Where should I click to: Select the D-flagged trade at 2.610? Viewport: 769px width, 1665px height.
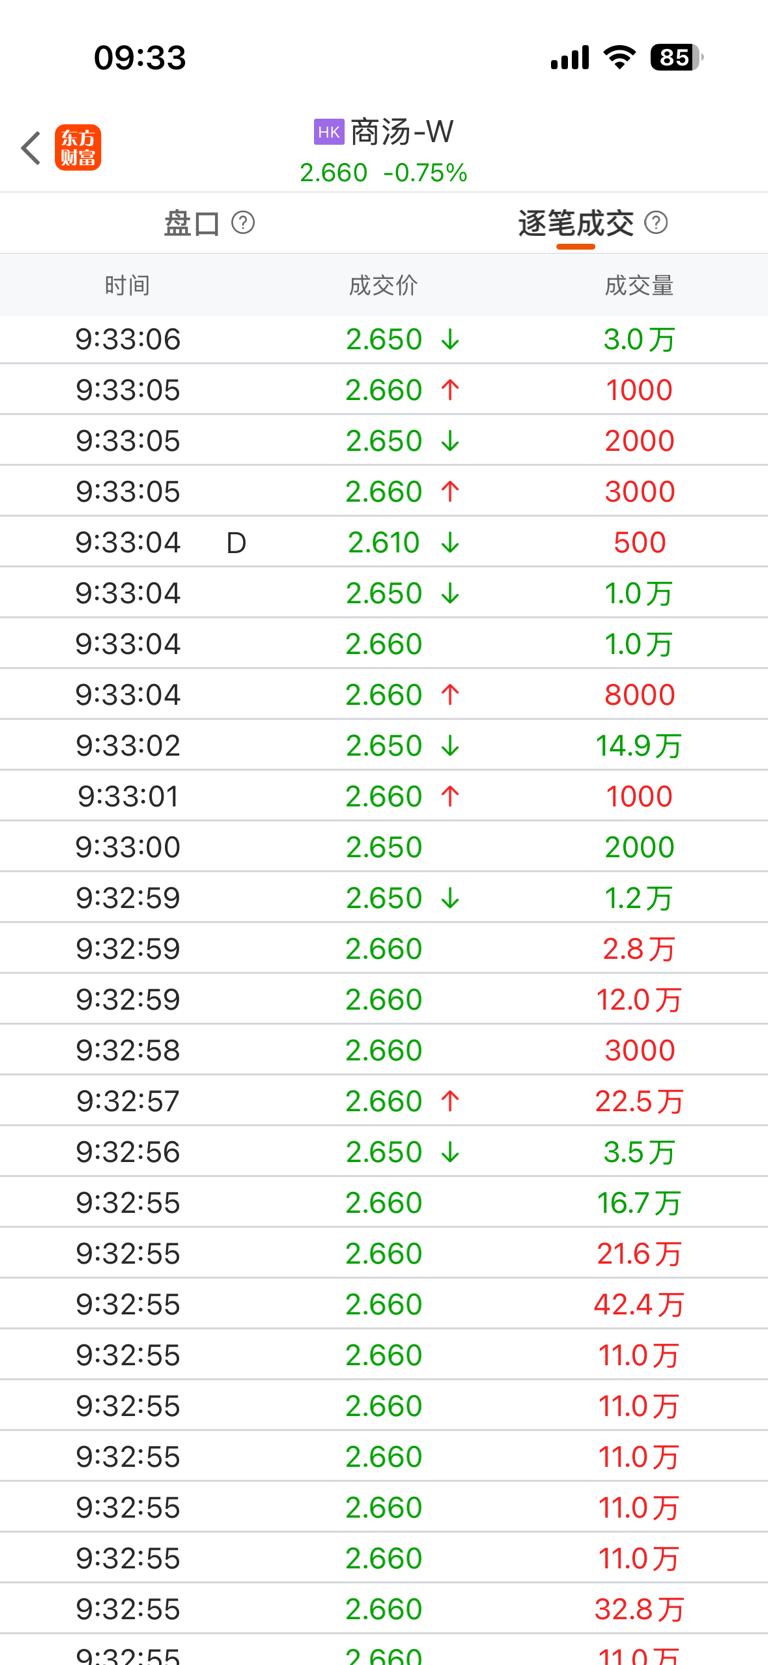tap(384, 542)
